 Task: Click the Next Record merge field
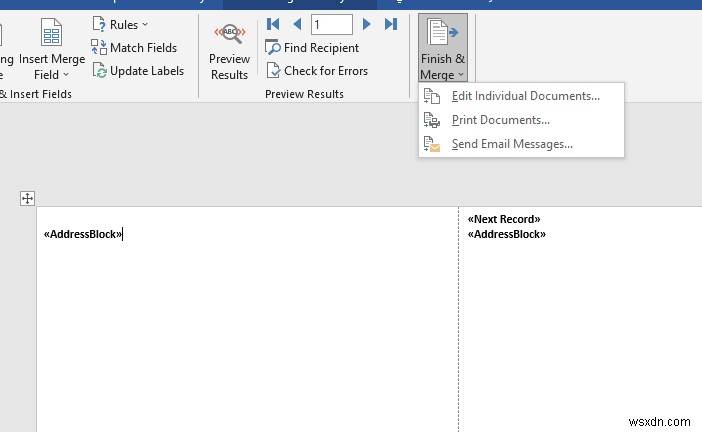click(504, 219)
